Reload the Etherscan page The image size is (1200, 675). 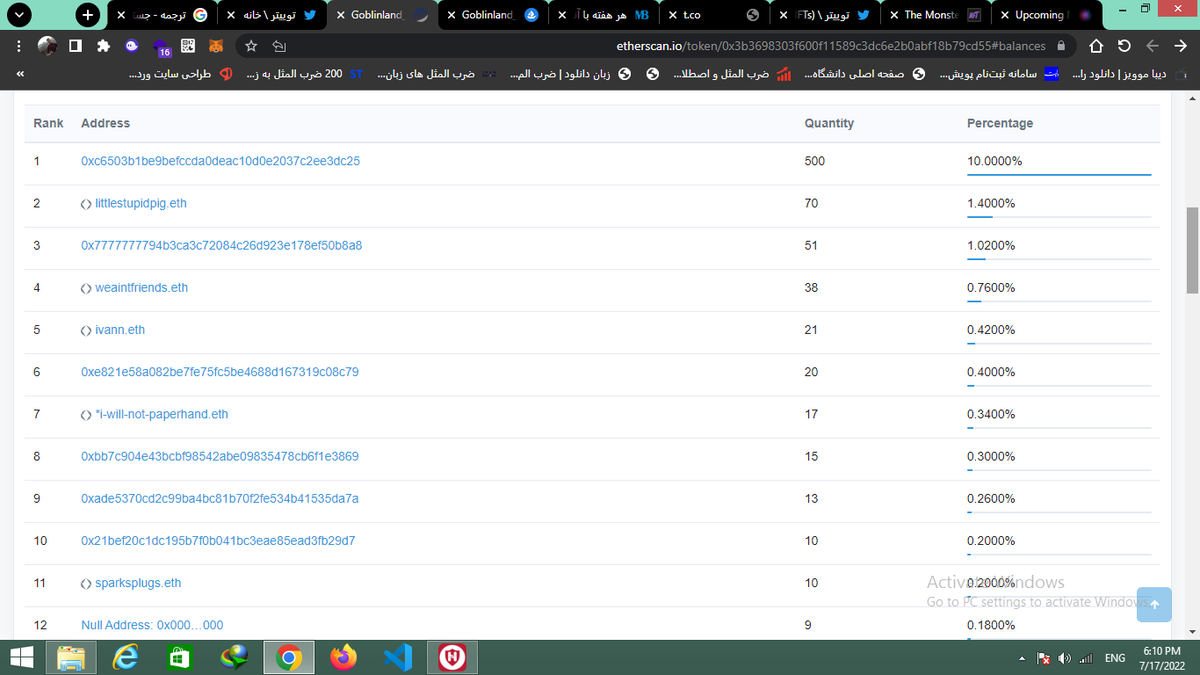pos(1125,46)
